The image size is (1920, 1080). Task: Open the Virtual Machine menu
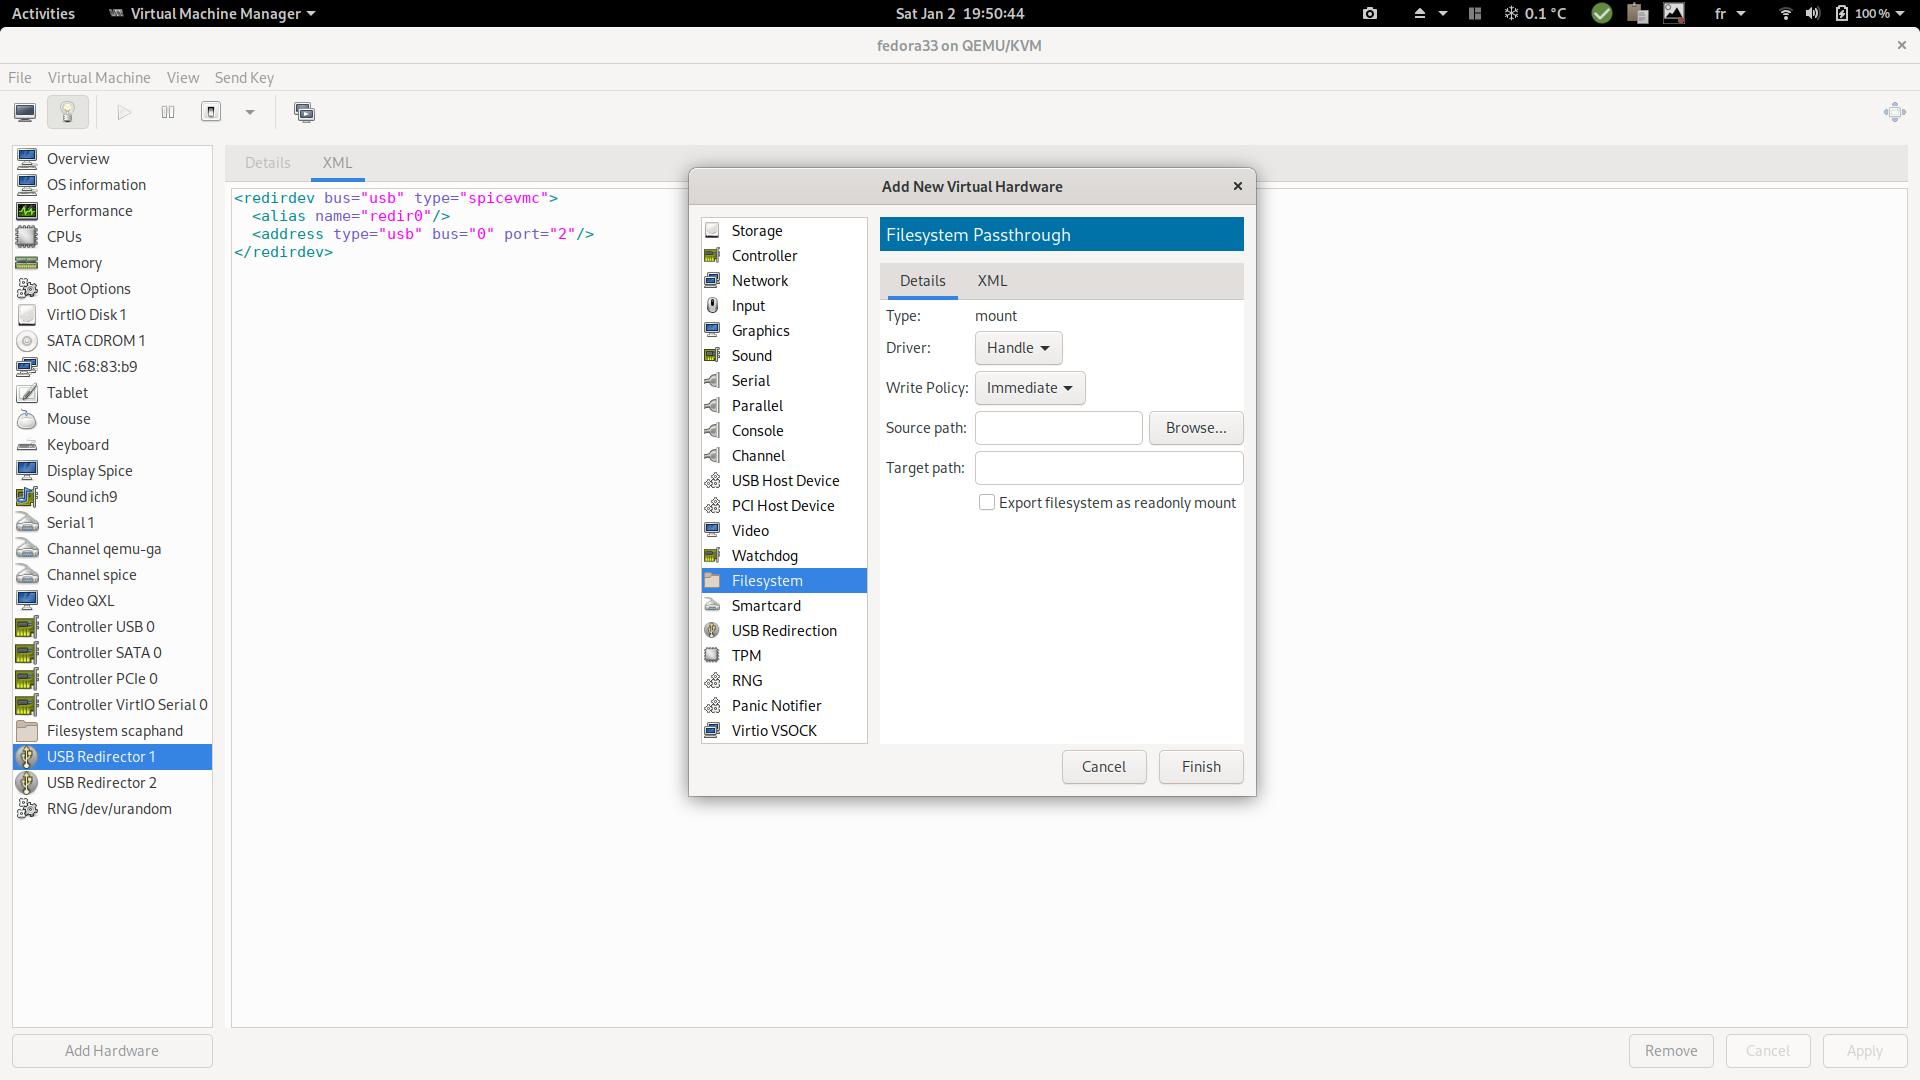click(99, 77)
